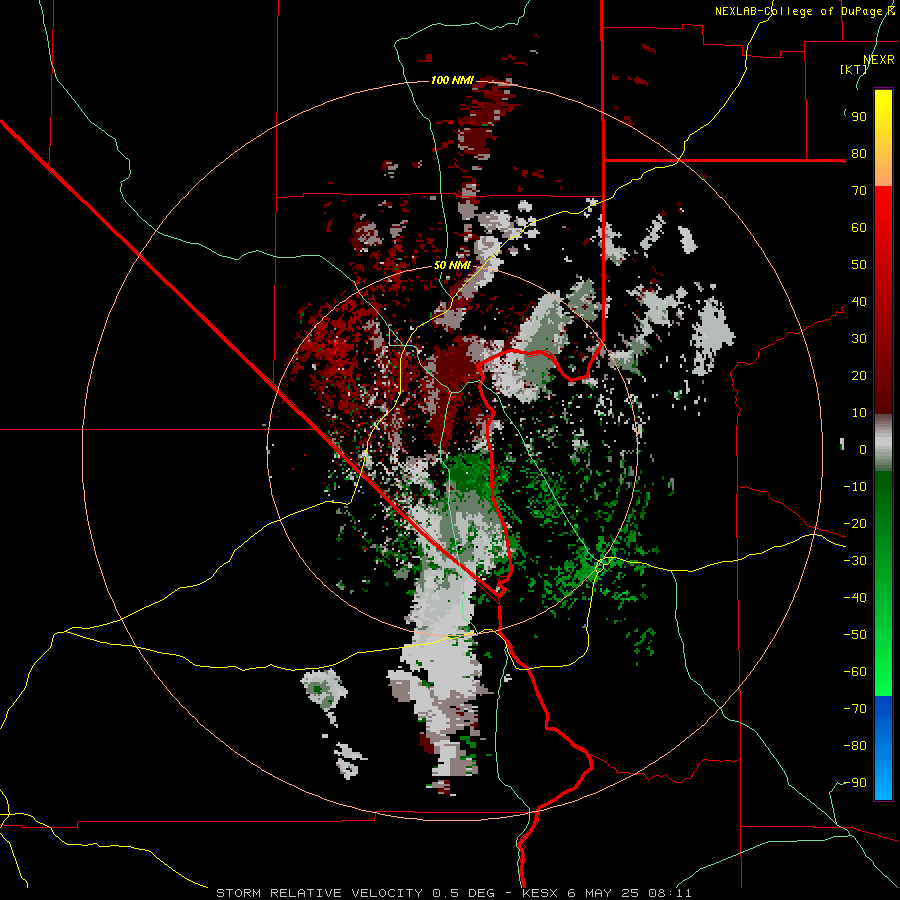Click the yellow top segment of color bar
The image size is (900, 900).
[883, 138]
